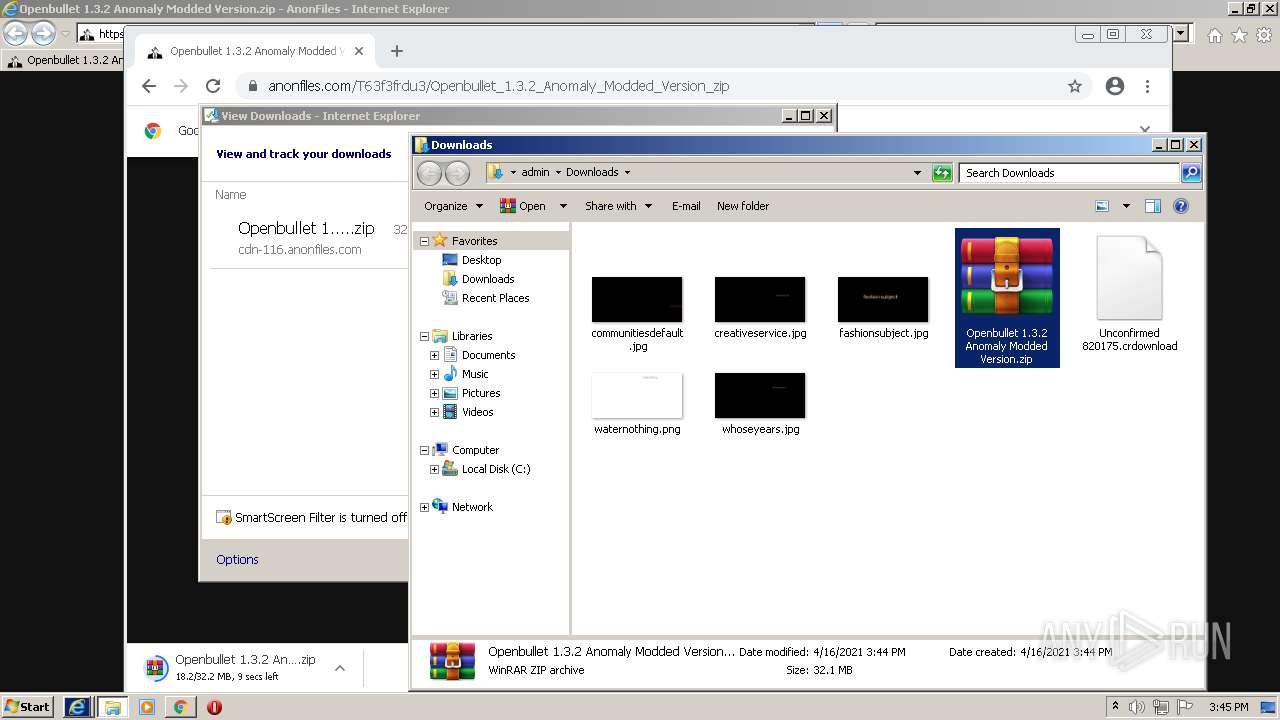This screenshot has height=720, width=1280.
Task: Open Explorer help question mark icon
Action: [x=1181, y=206]
